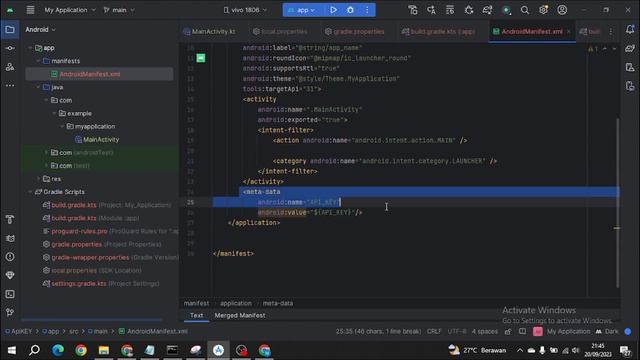Open Logcat tool window
The image size is (640, 360).
10,238
